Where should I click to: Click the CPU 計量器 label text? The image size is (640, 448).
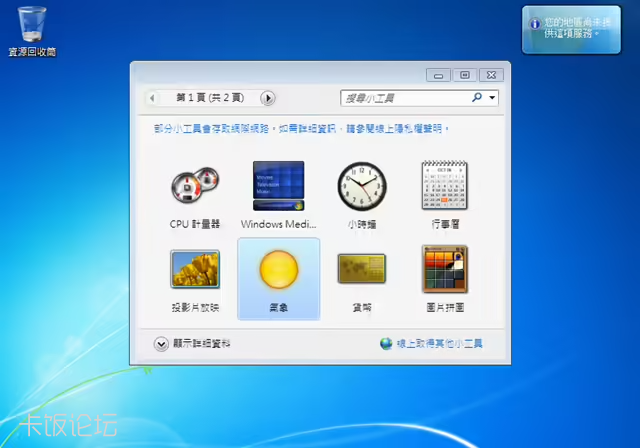[195, 224]
